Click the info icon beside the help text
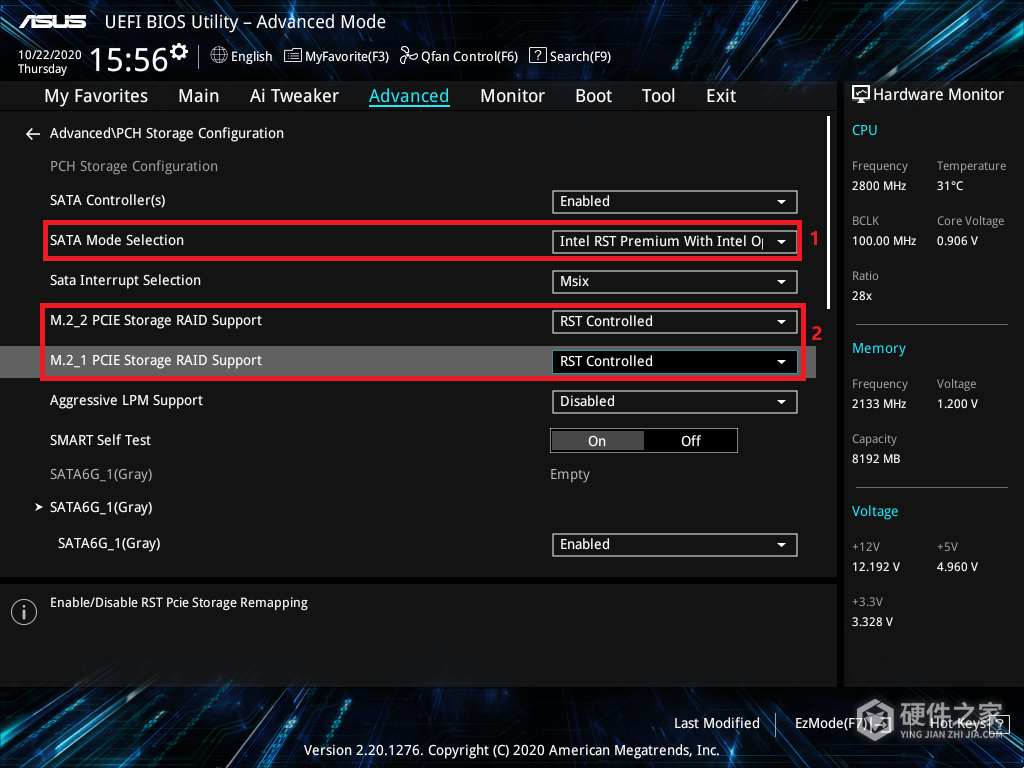Image resolution: width=1024 pixels, height=768 pixels. coord(24,612)
